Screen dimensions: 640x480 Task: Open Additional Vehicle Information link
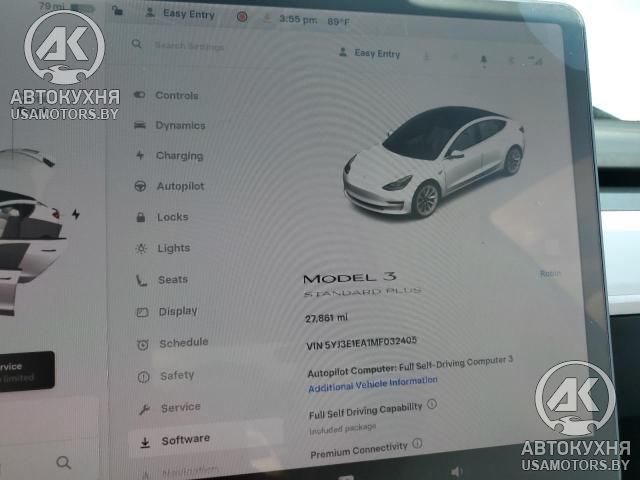pos(373,384)
